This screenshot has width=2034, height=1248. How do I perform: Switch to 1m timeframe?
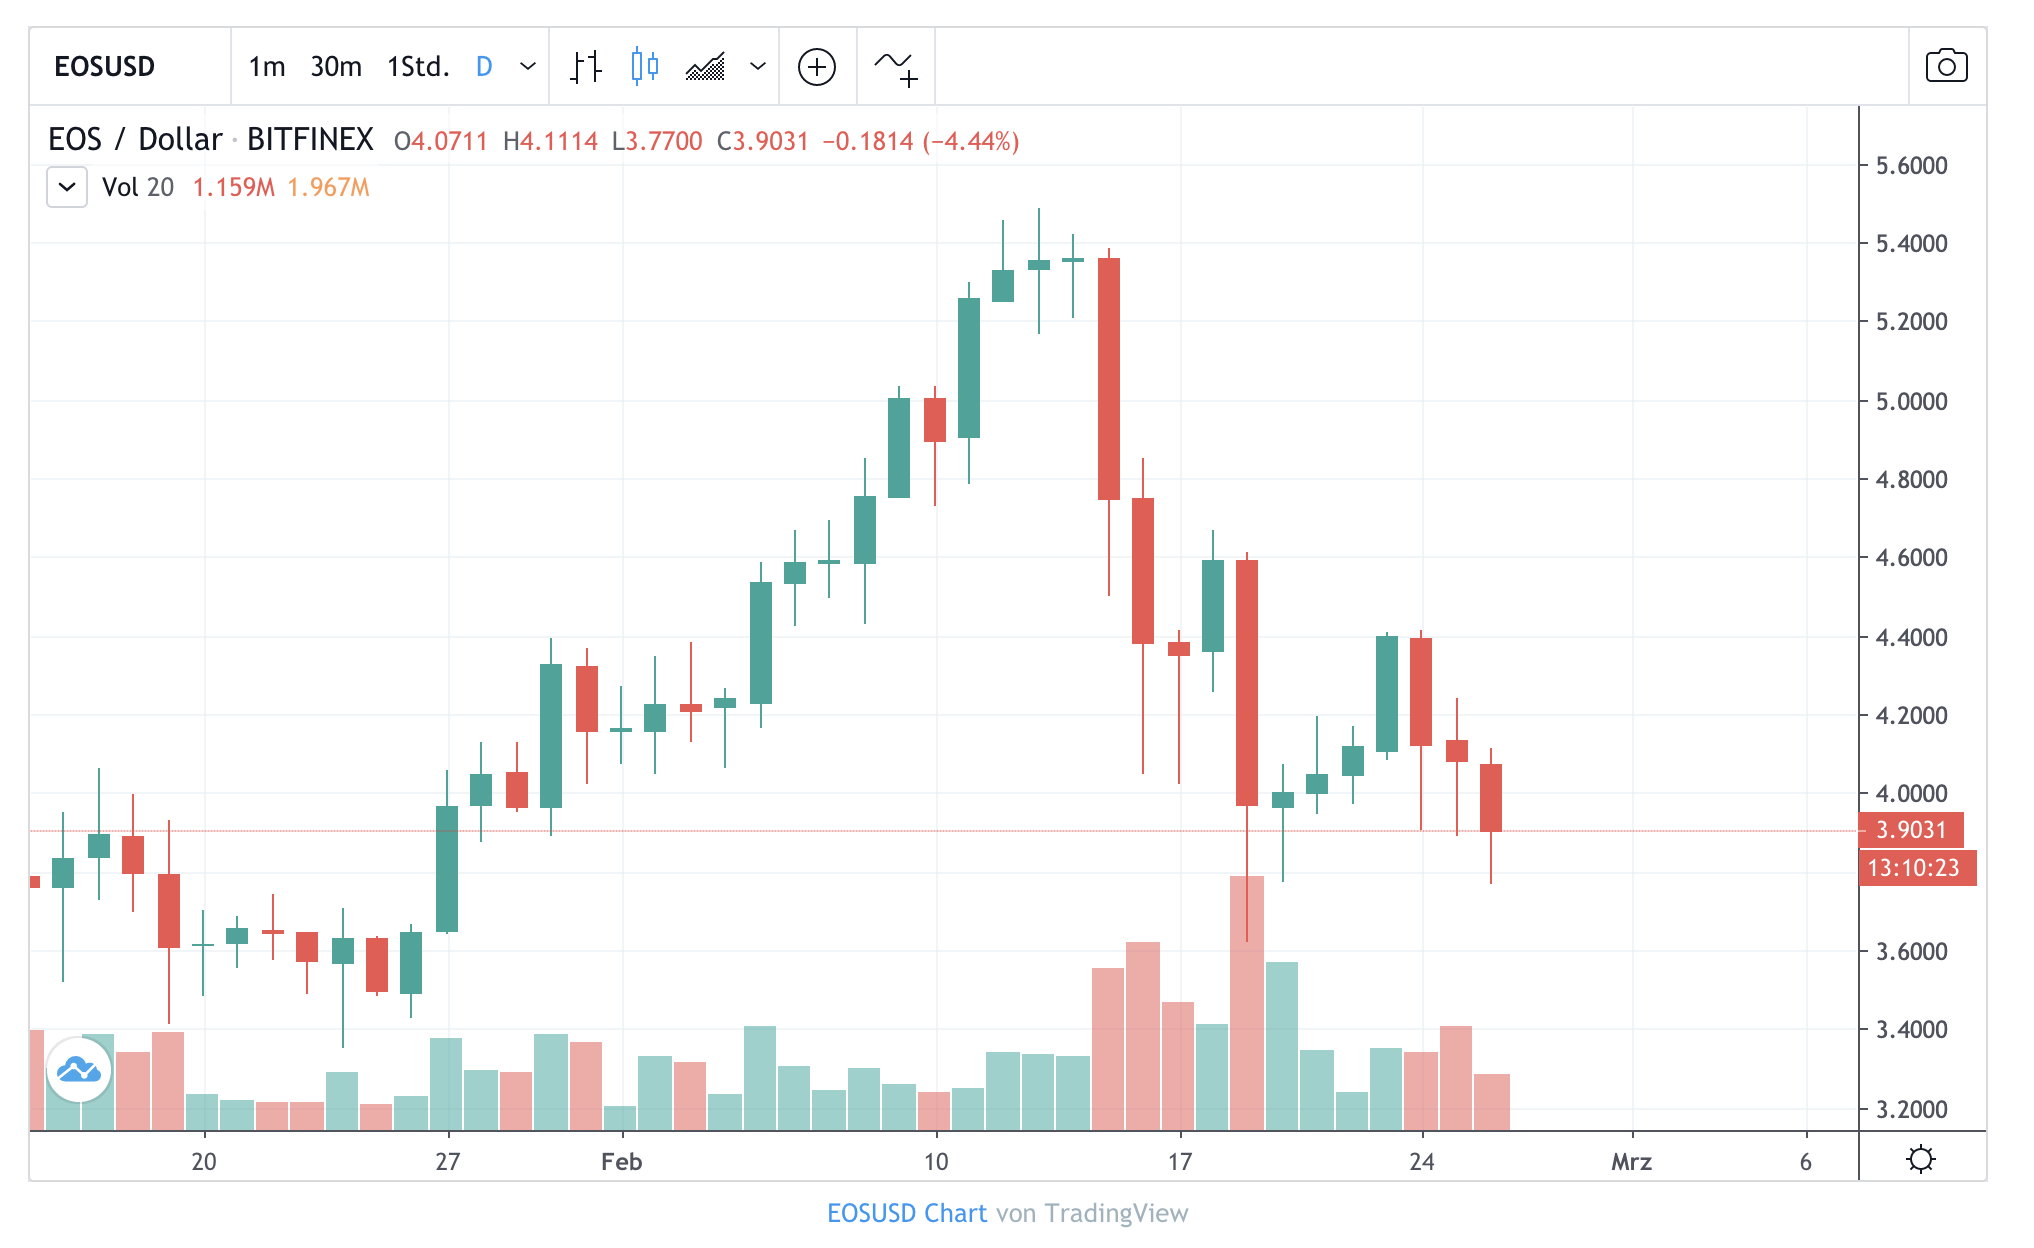267,67
